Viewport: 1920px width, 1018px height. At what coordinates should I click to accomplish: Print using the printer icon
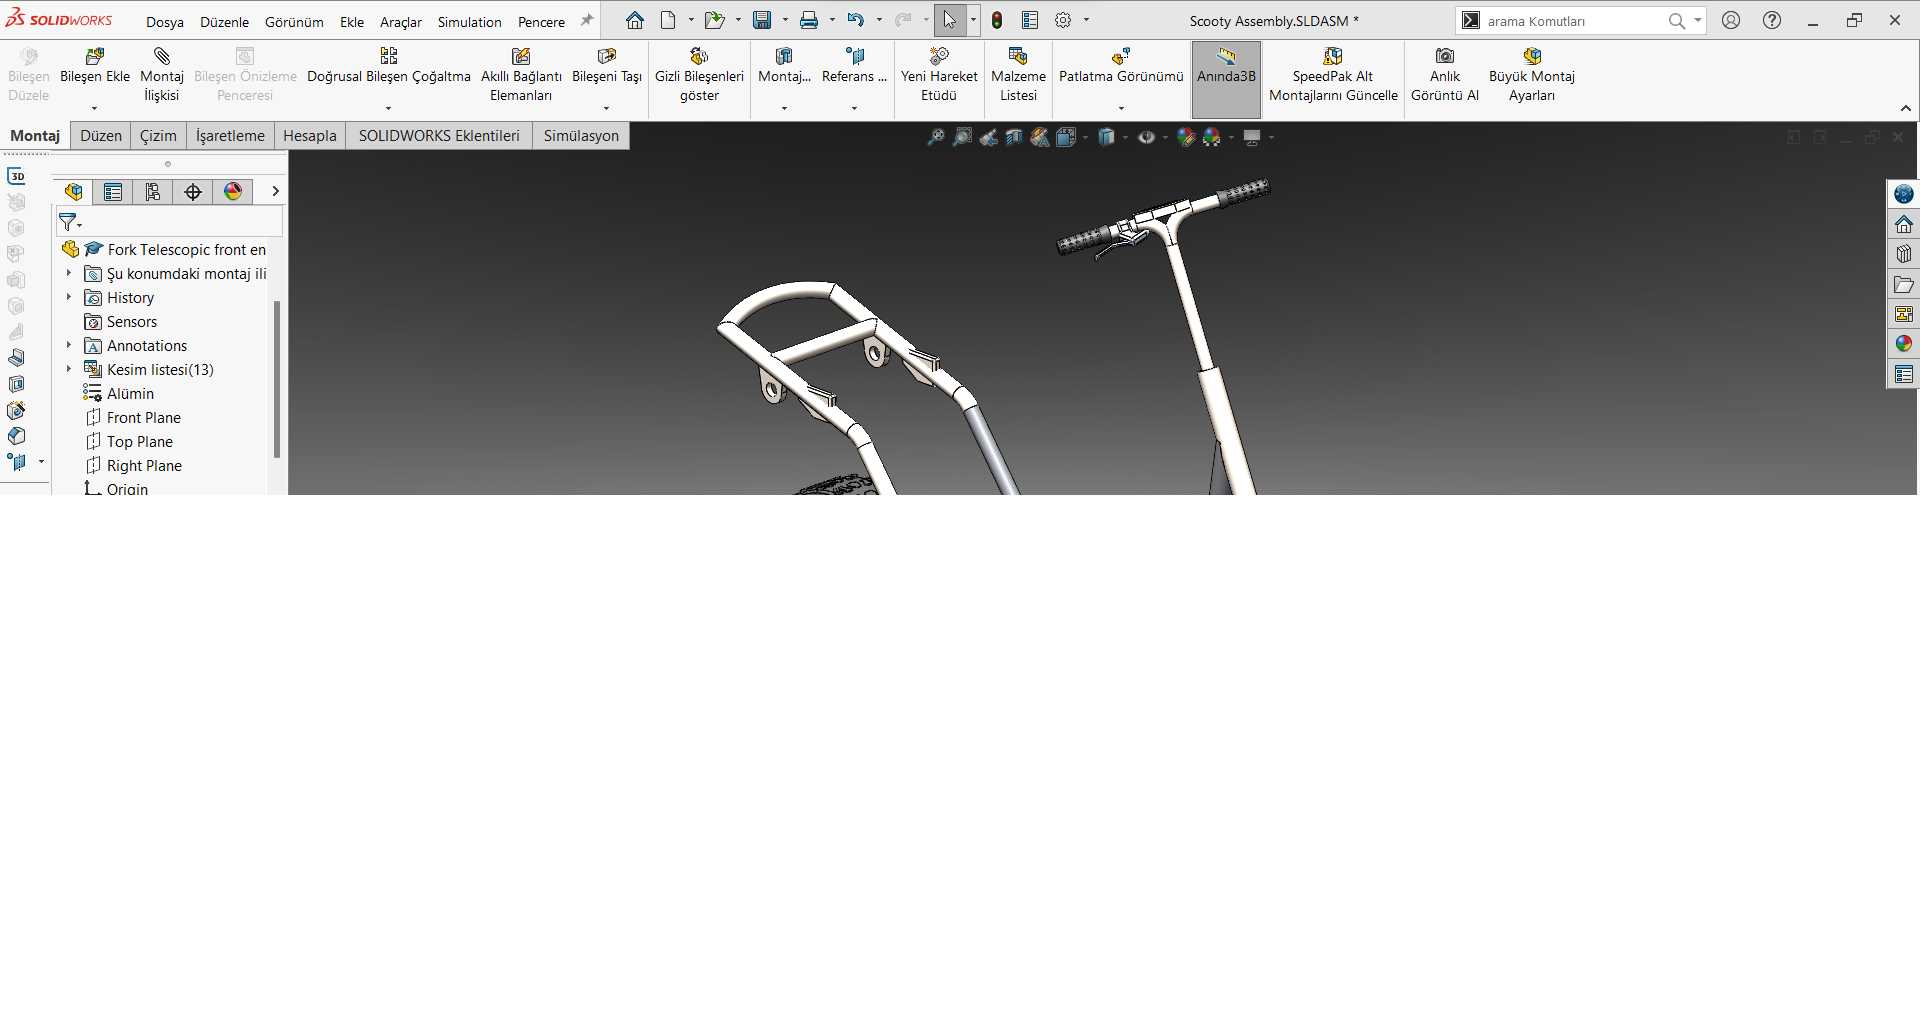pyautogui.click(x=809, y=20)
